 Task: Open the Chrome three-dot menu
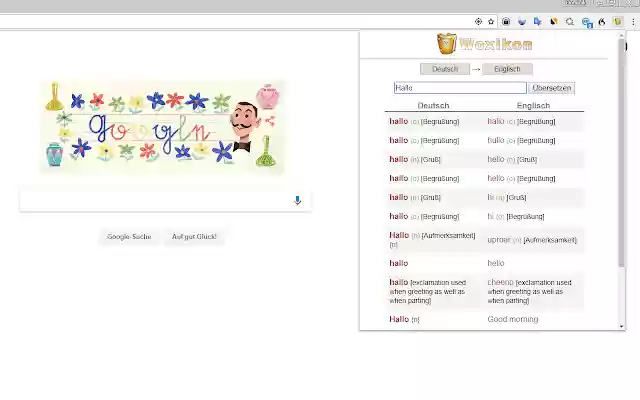click(633, 22)
